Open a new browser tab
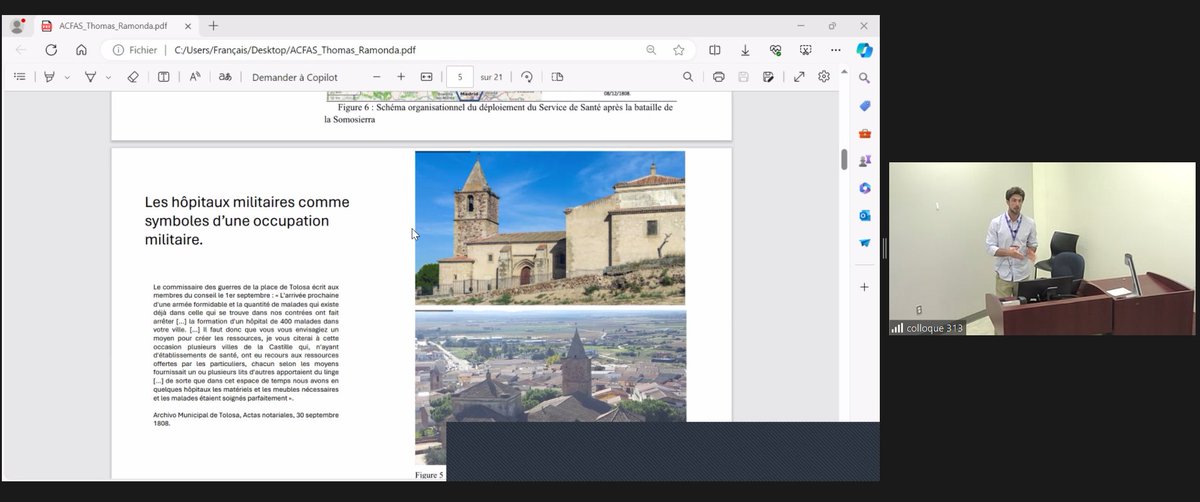The width and height of the screenshot is (1200, 502). point(213,25)
